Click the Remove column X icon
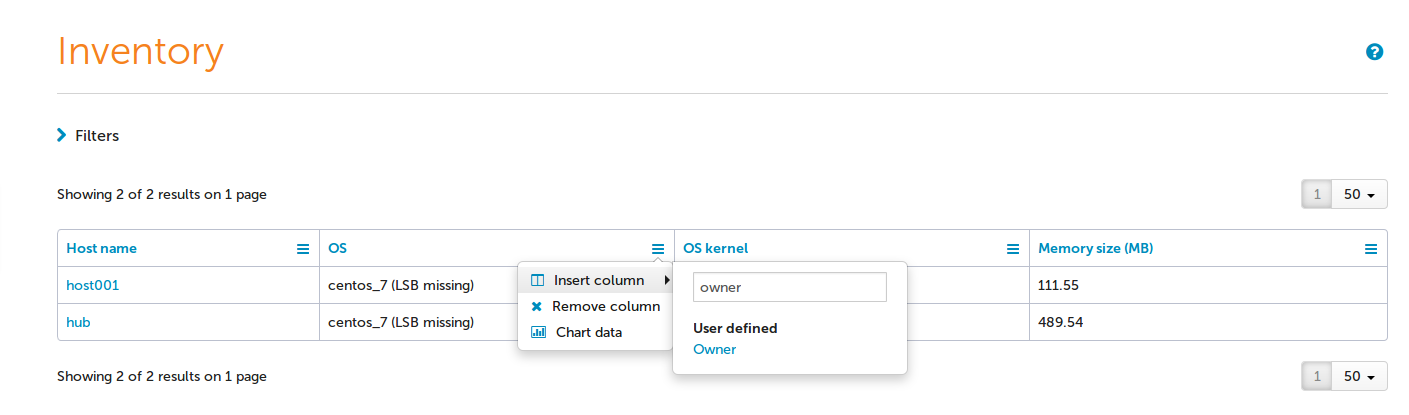 coord(537,307)
